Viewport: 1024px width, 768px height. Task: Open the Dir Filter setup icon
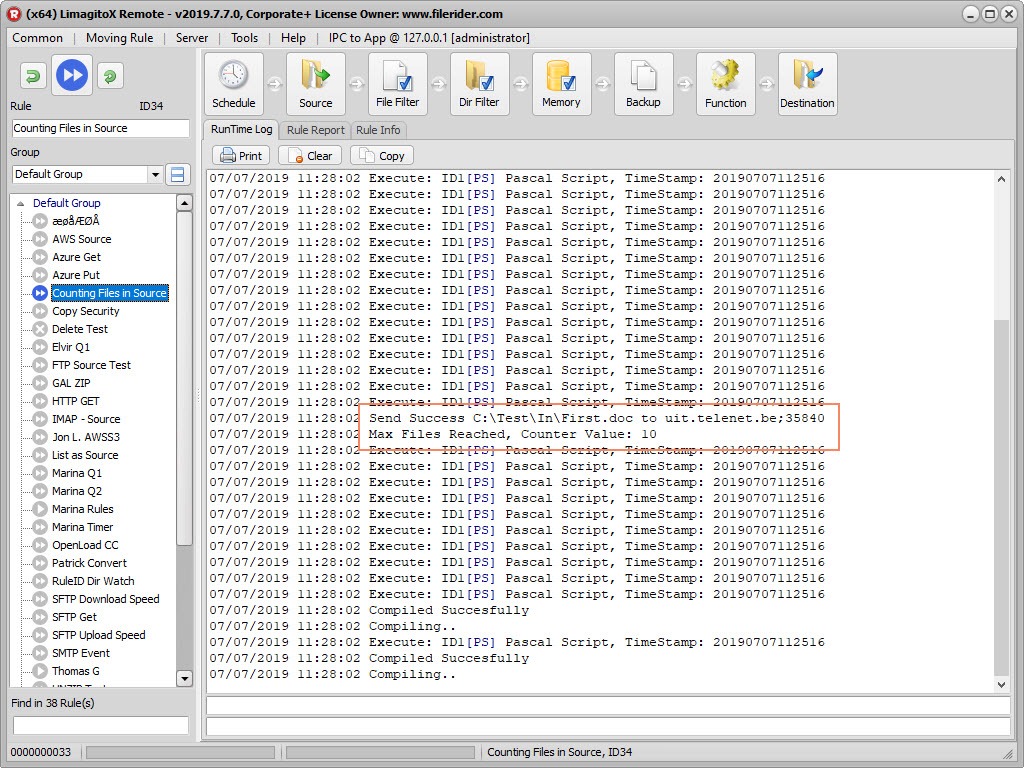click(479, 84)
